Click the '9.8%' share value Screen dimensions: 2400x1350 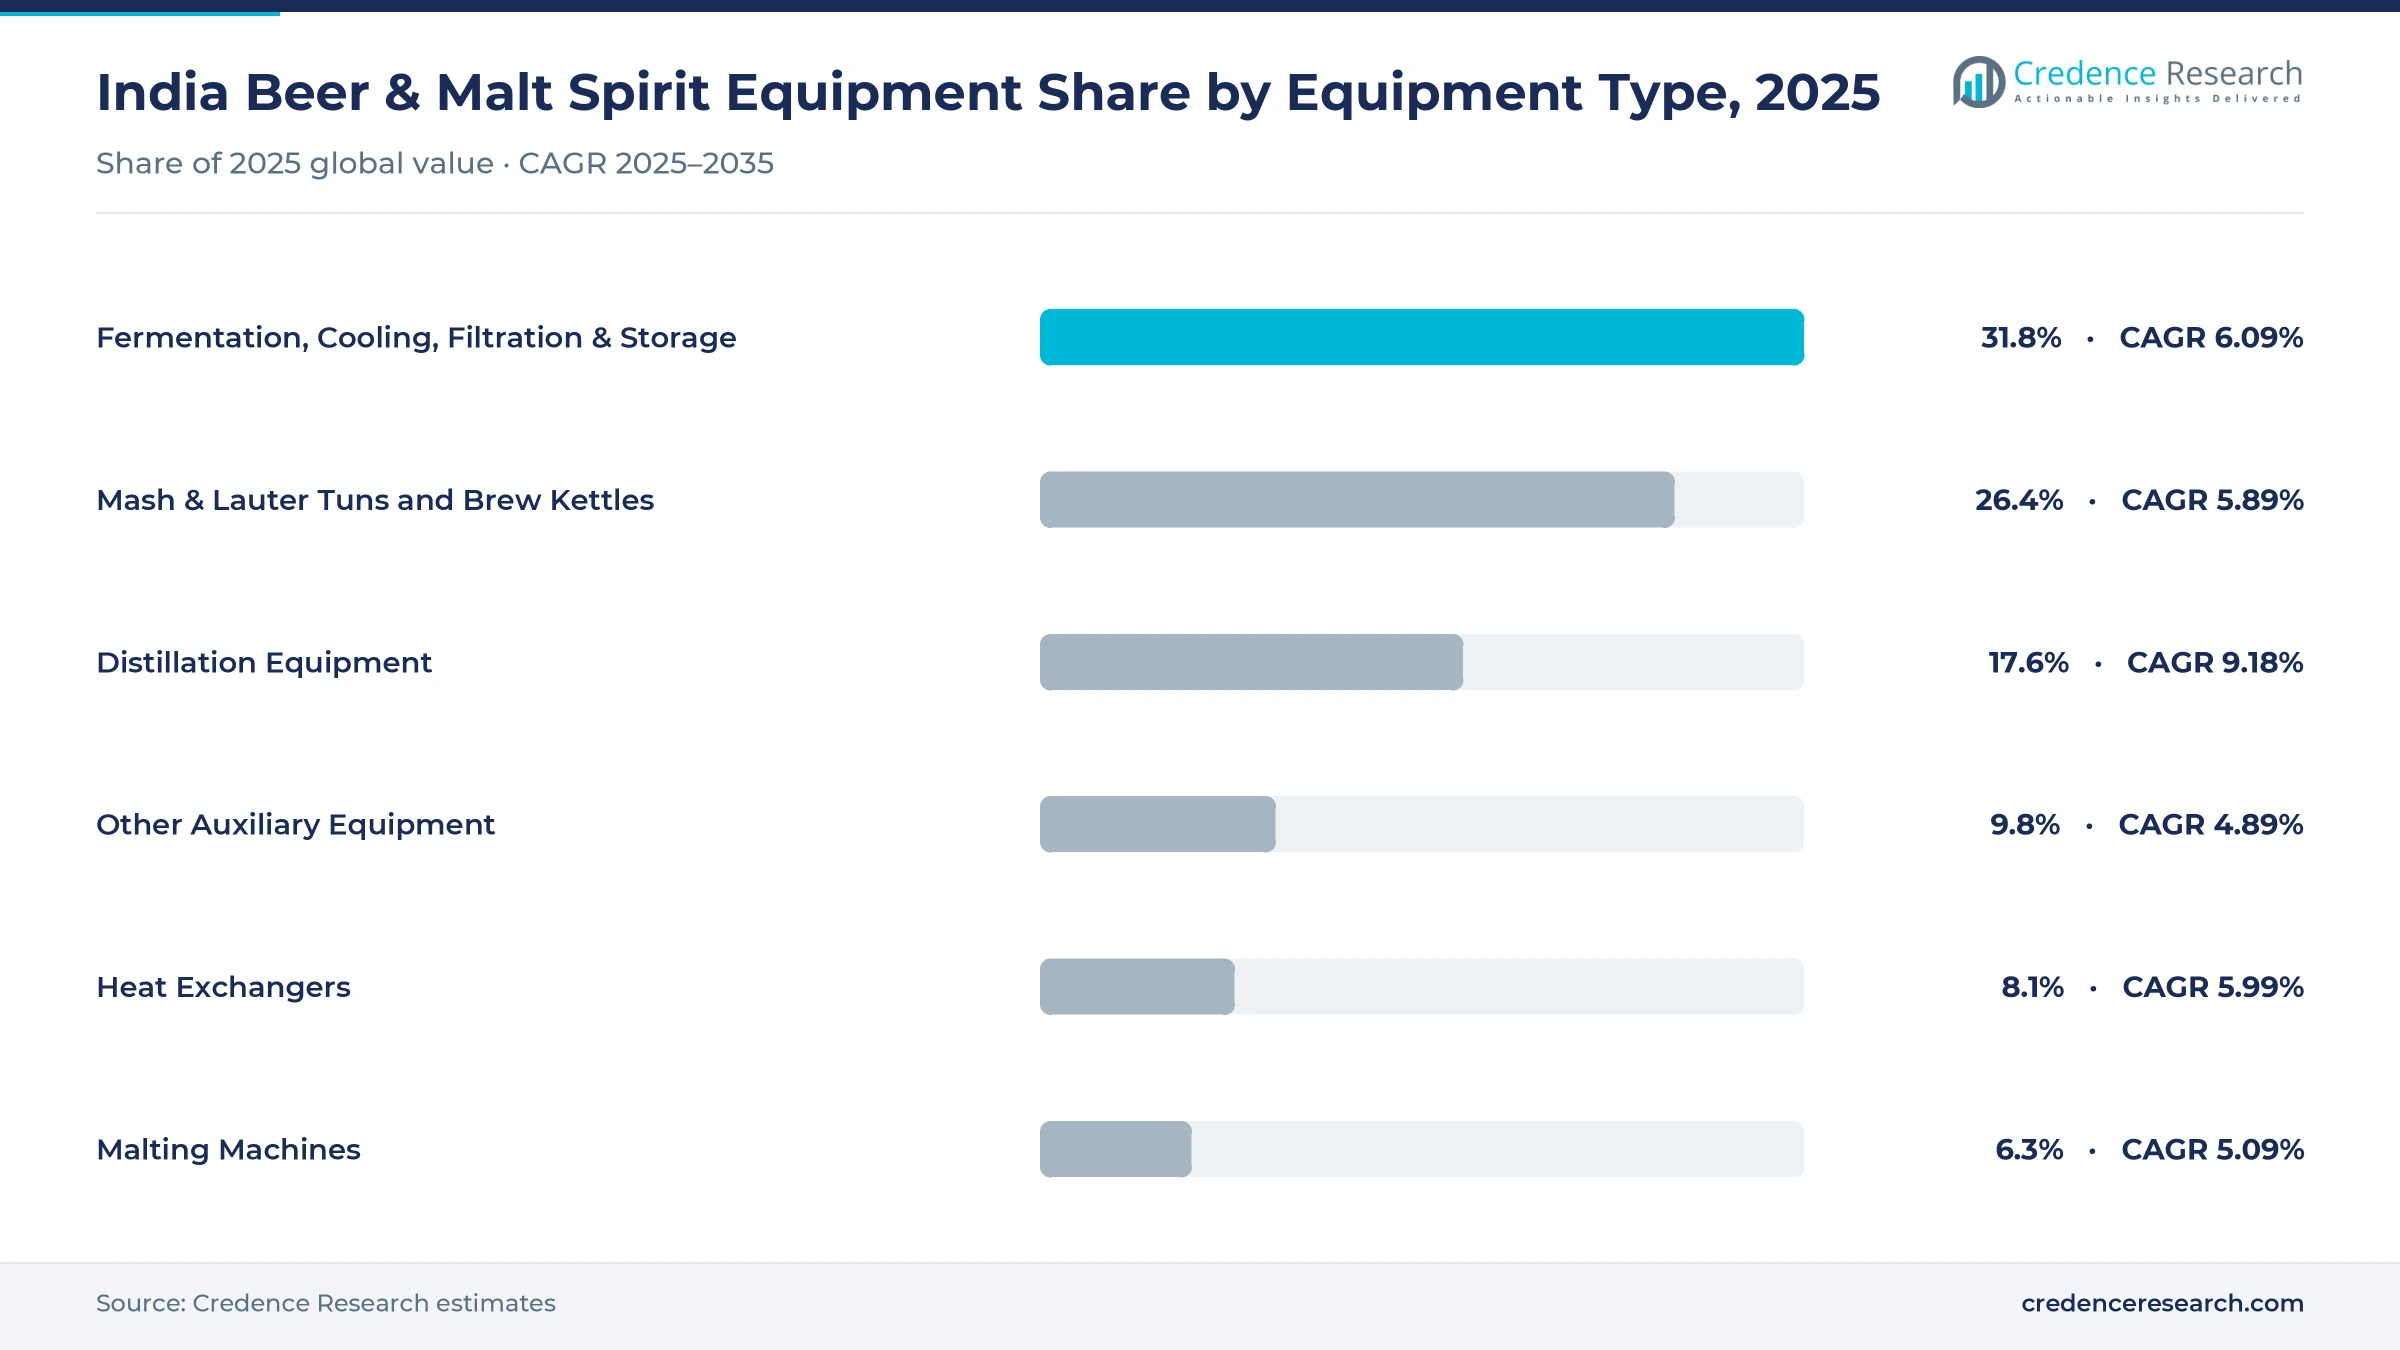point(2025,825)
